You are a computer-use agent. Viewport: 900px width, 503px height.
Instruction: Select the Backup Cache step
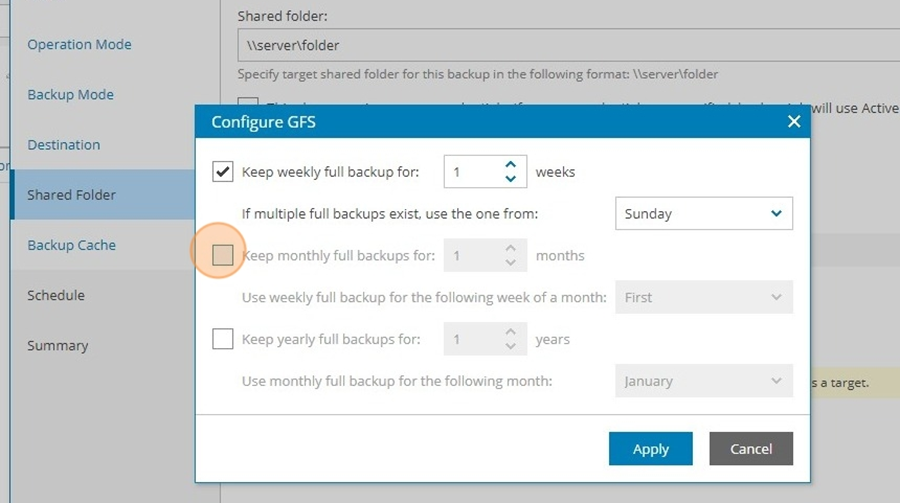pyautogui.click(x=72, y=245)
